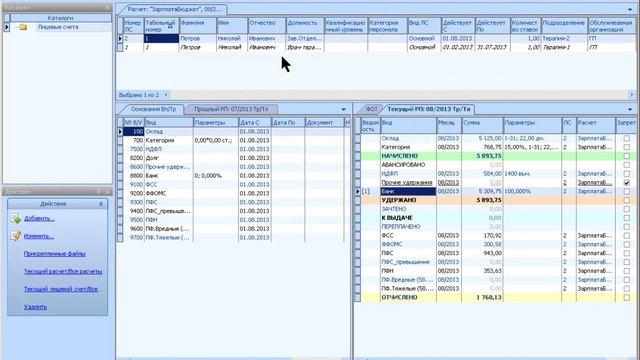Toggle Запрет checkbox for Категория row
The image size is (640, 360).
[x=626, y=147]
